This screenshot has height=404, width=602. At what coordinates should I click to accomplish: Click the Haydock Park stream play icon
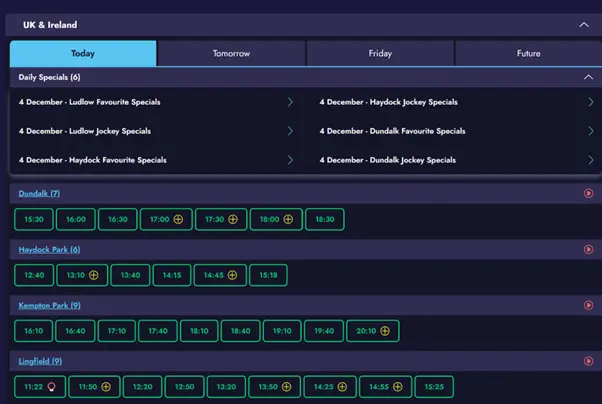tap(588, 249)
